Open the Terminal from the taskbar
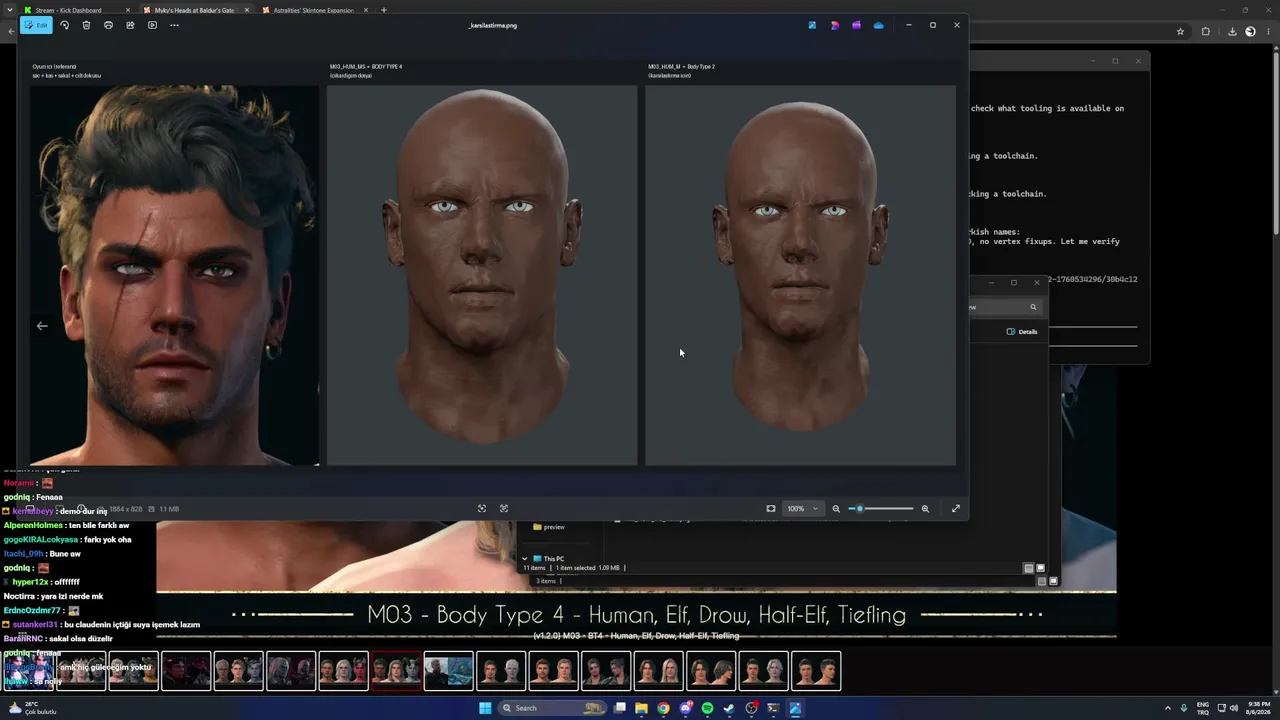The height and width of the screenshot is (720, 1280). 773,708
